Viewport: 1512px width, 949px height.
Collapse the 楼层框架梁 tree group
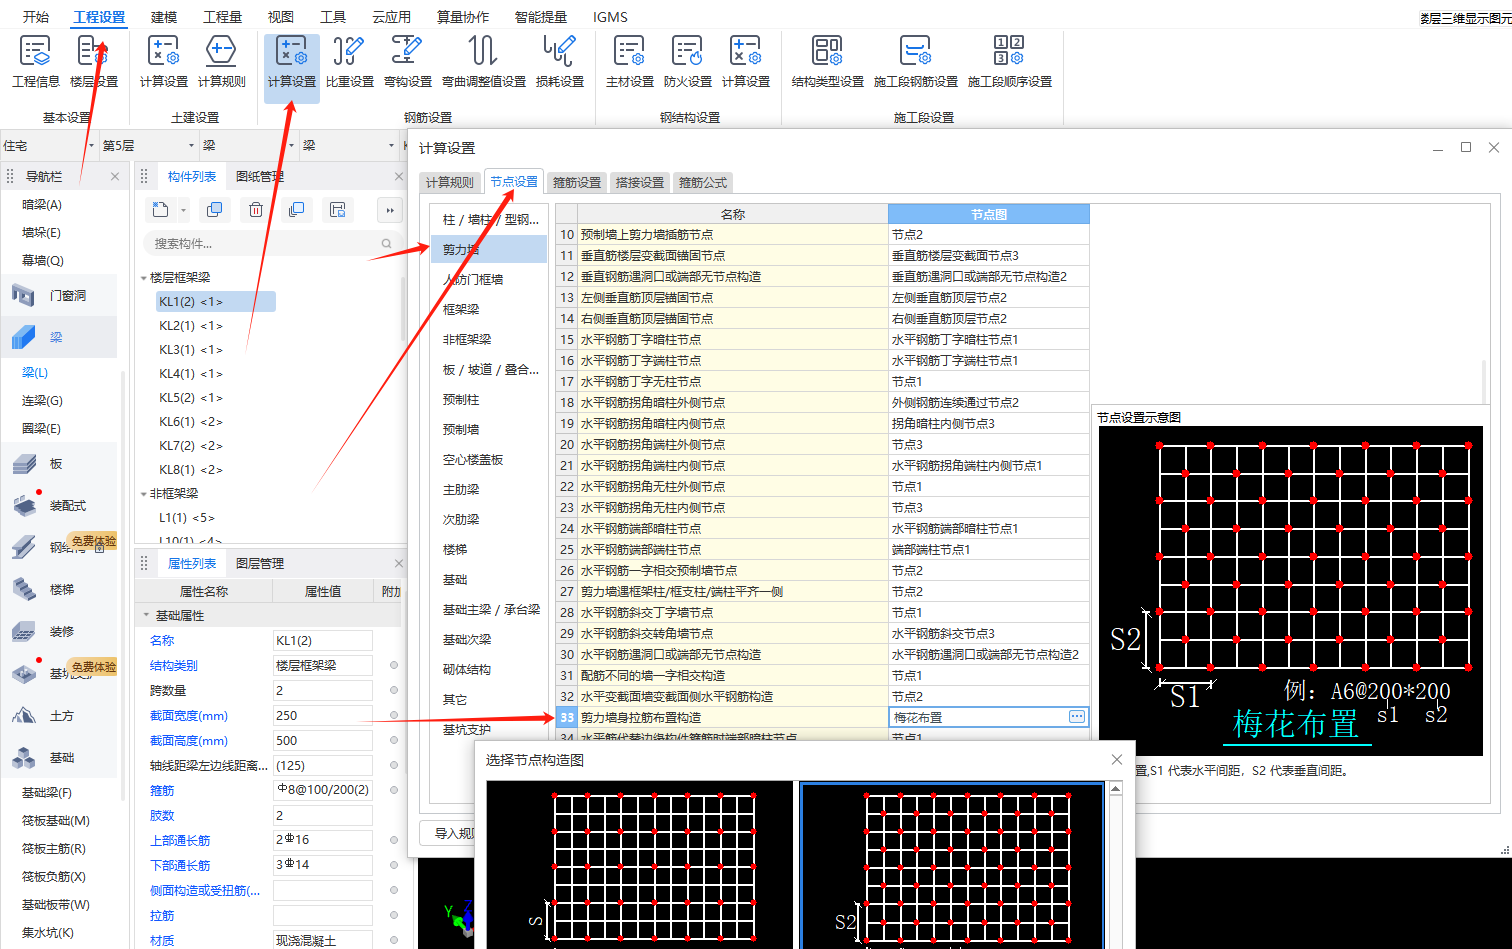tap(144, 278)
